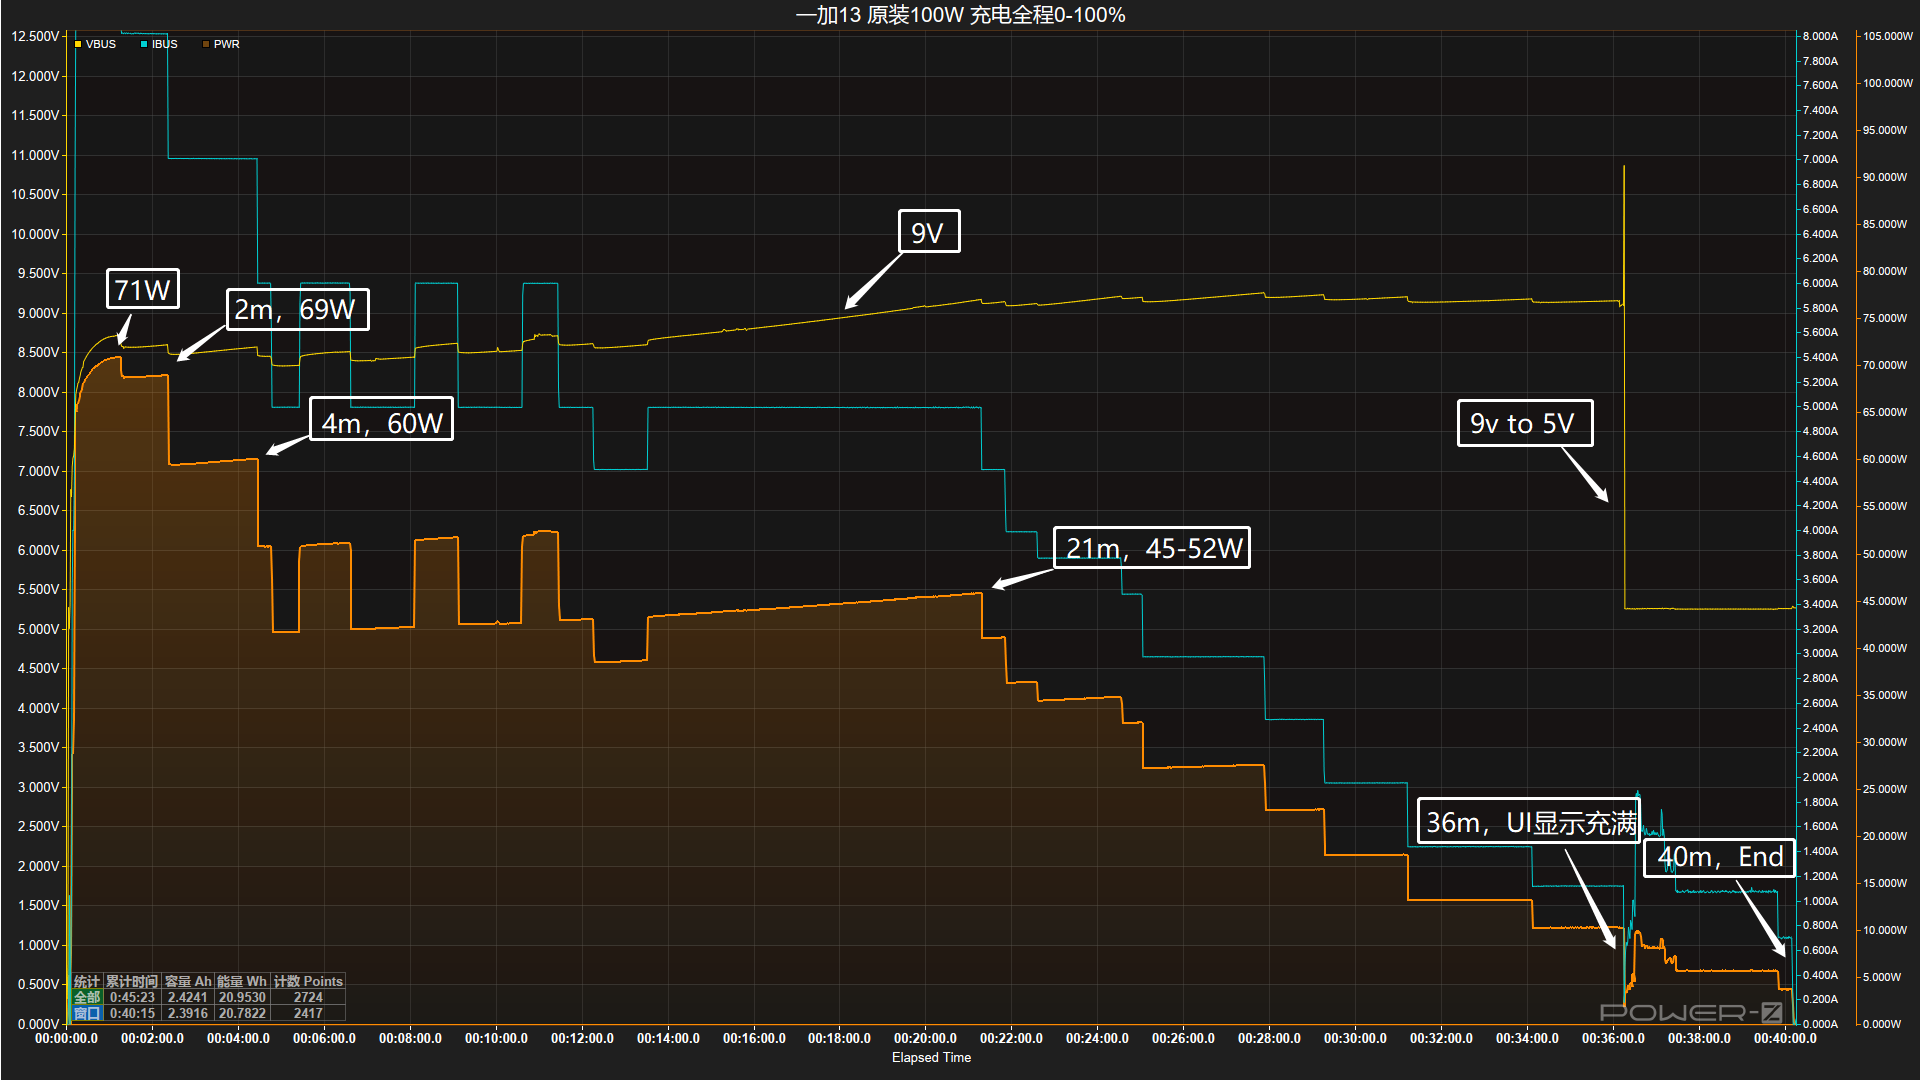Click the 0.000V voltage axis tick
Viewport: 1920px width, 1081px height.
(38, 1024)
